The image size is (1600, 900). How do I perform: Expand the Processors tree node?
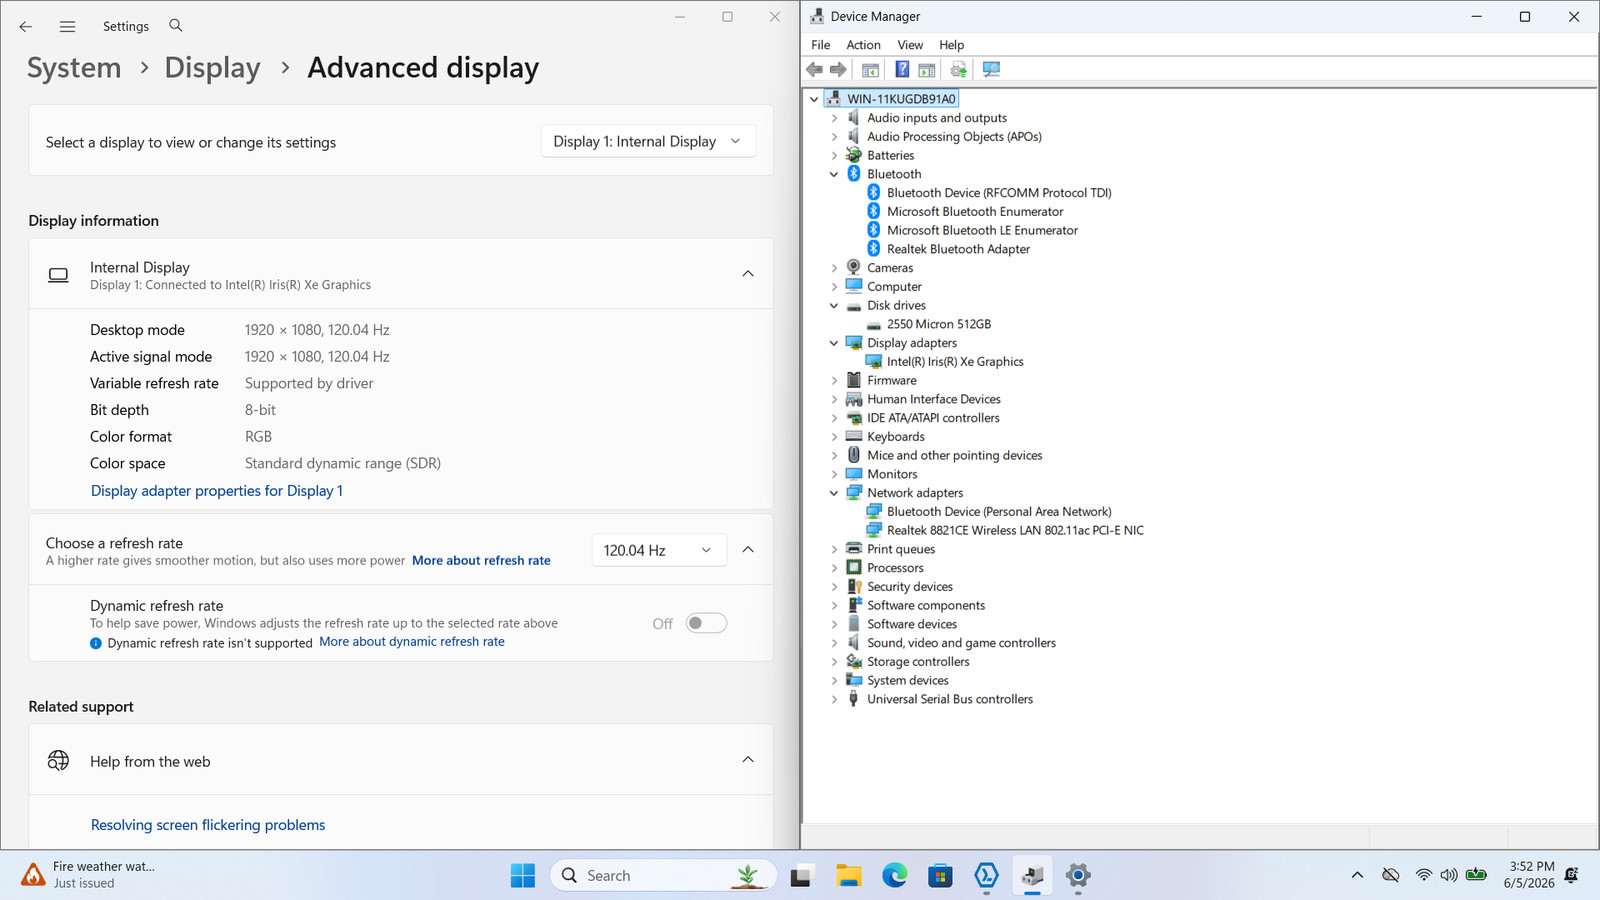pos(834,568)
